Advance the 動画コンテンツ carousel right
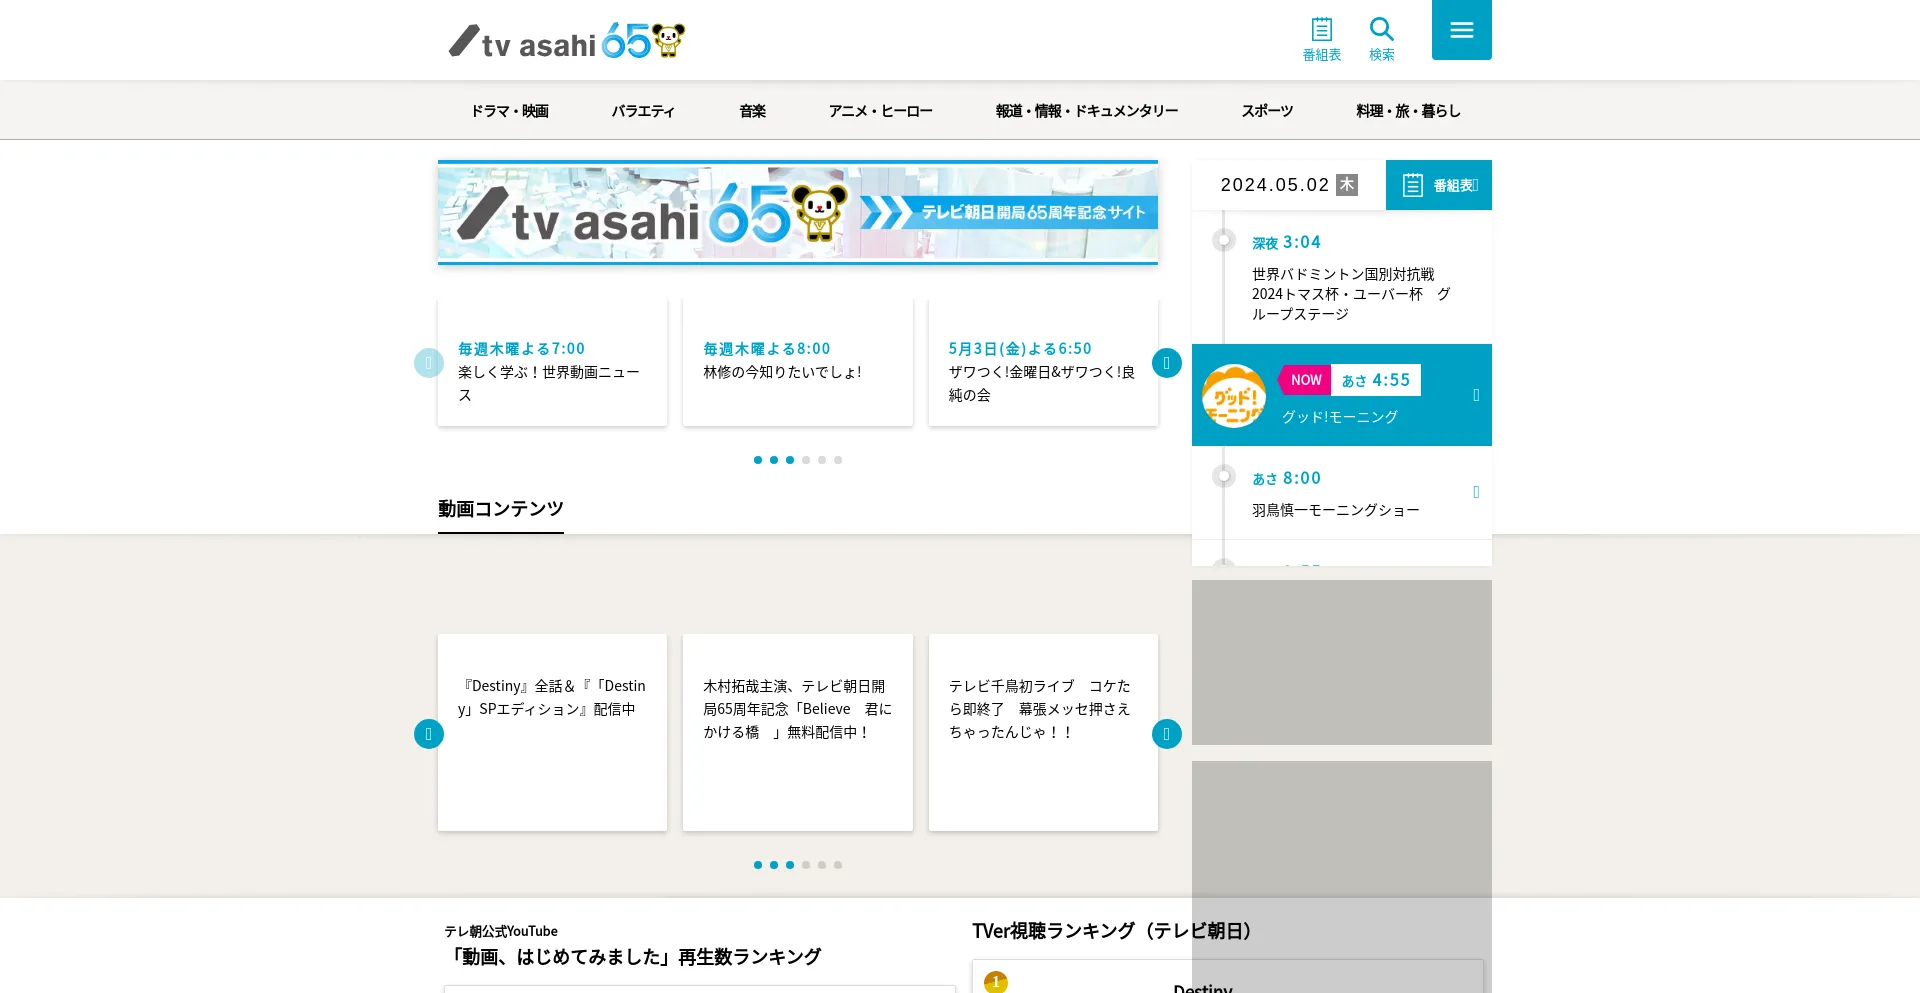 [1167, 734]
